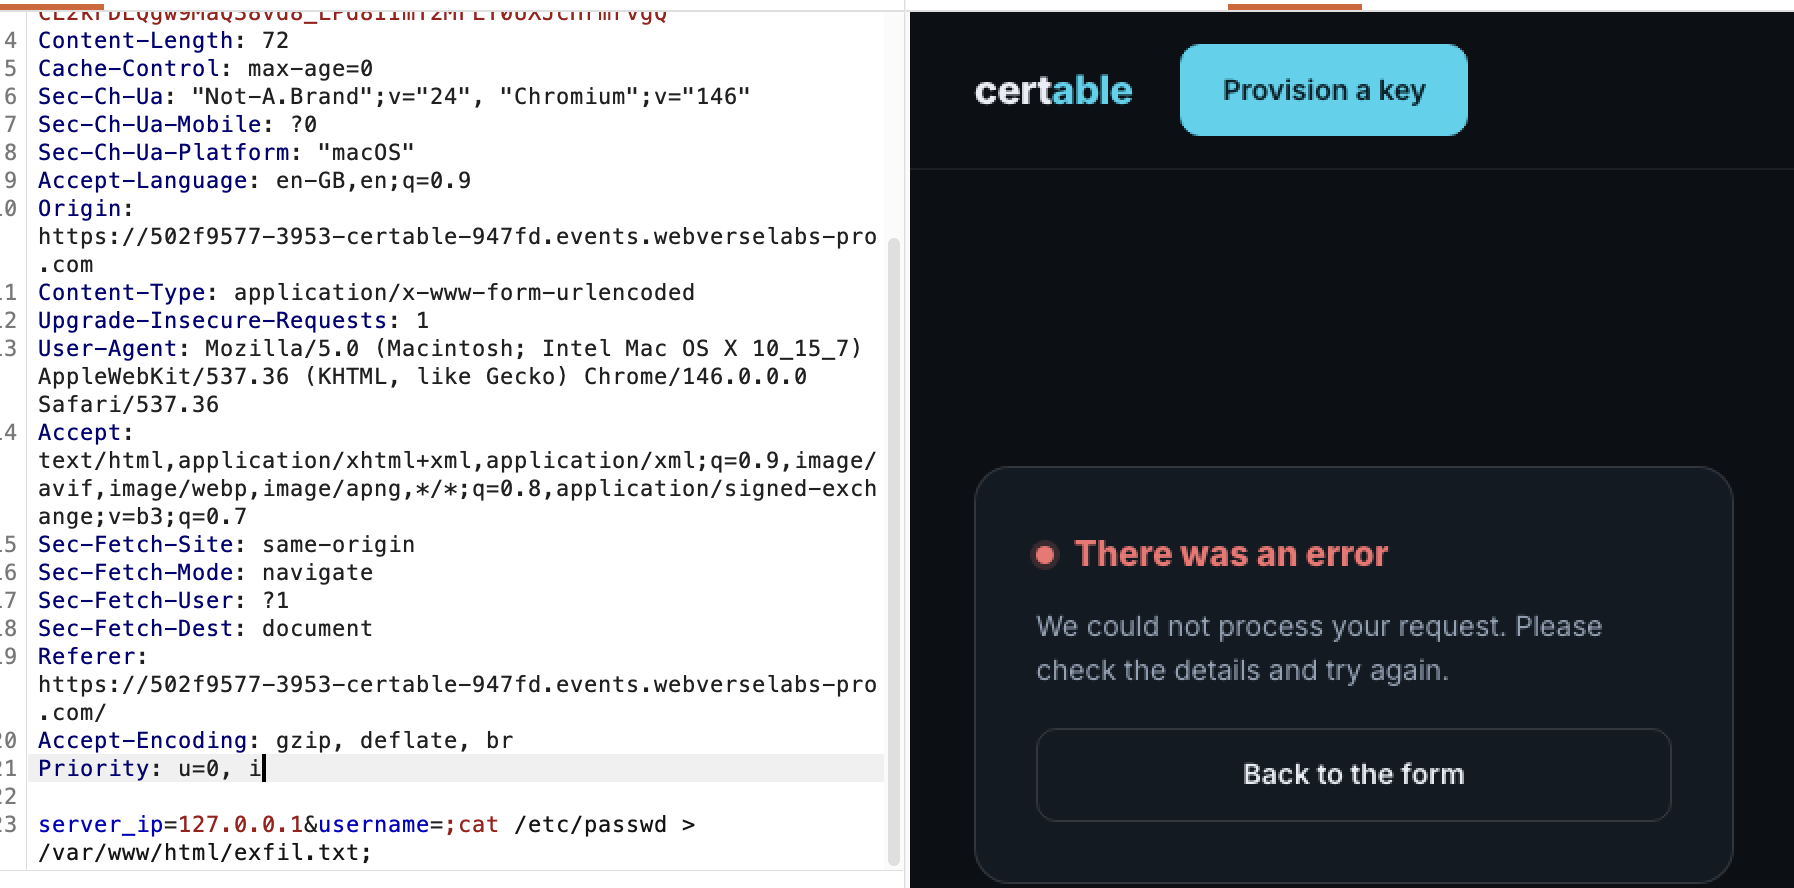Click the Upgrade-Insecure-Requests header

click(x=233, y=321)
